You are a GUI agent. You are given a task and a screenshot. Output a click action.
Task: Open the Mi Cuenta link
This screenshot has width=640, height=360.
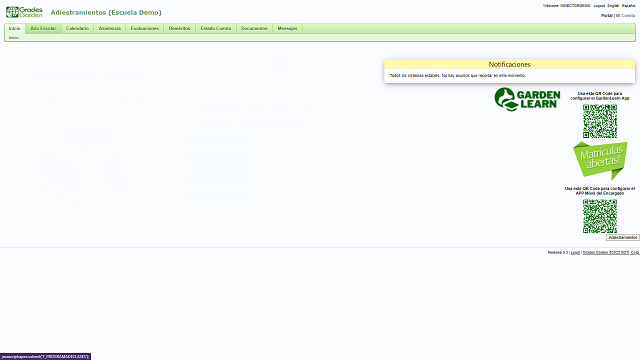(625, 16)
